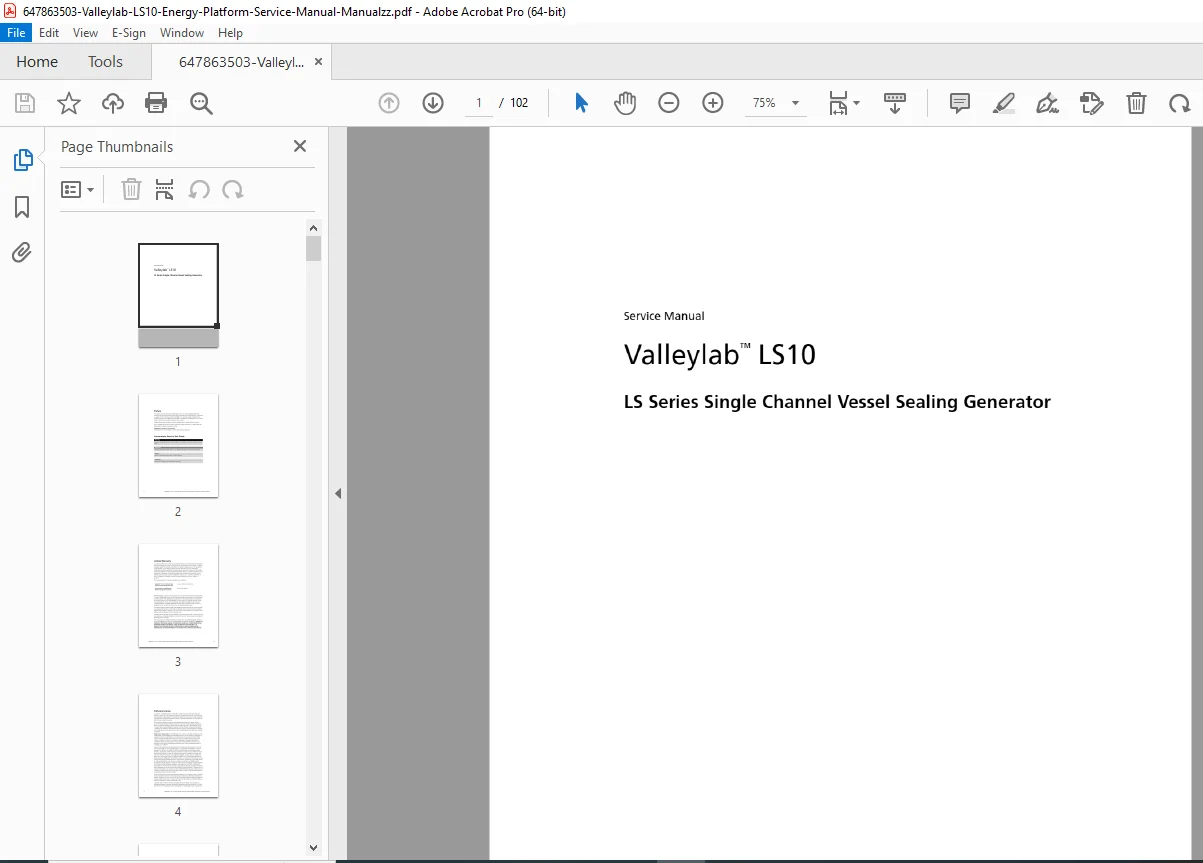
Task: Open the fit page options dropdown arrow
Action: click(x=856, y=103)
